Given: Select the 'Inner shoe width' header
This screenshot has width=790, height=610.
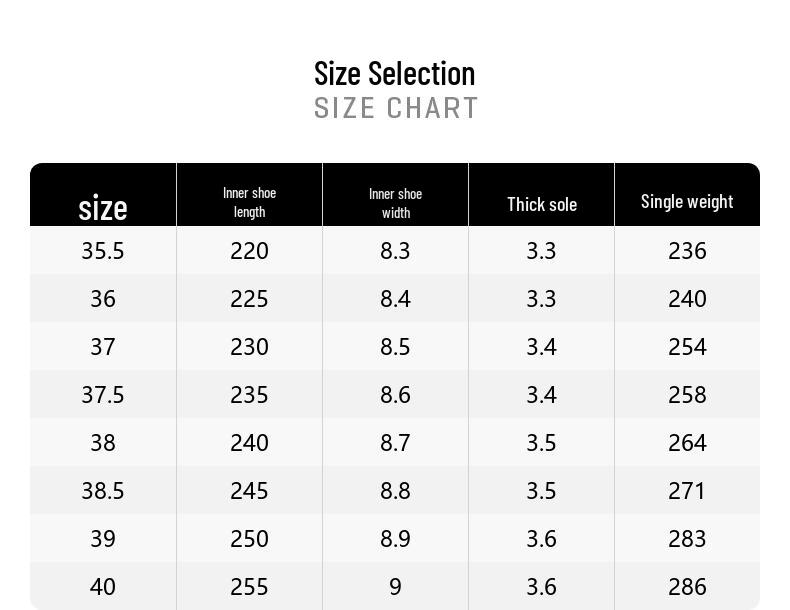Looking at the screenshot, I should [x=396, y=203].
